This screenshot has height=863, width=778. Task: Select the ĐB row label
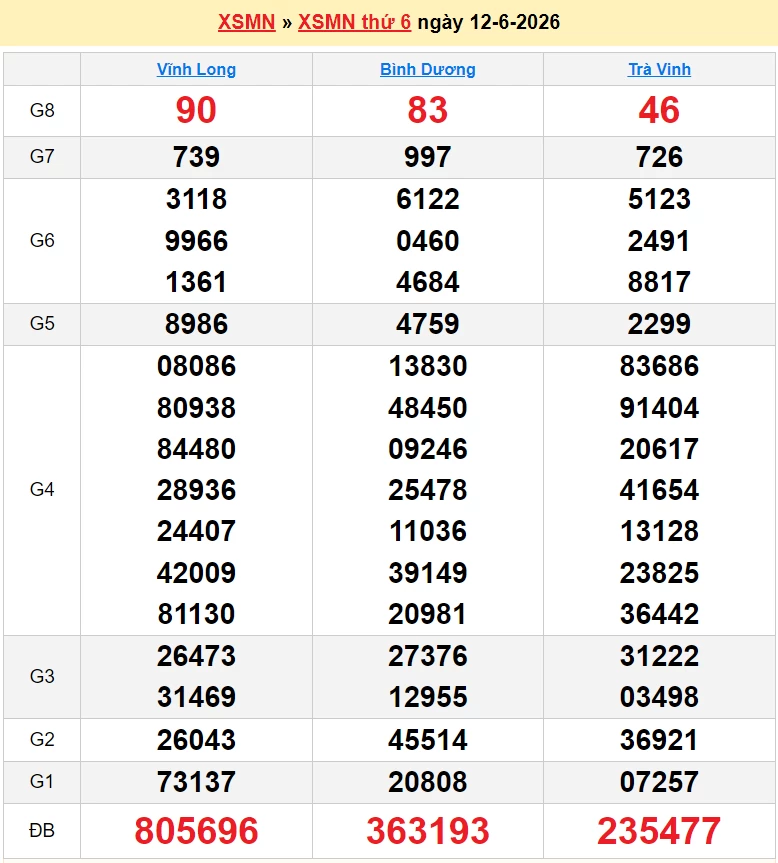coord(42,830)
